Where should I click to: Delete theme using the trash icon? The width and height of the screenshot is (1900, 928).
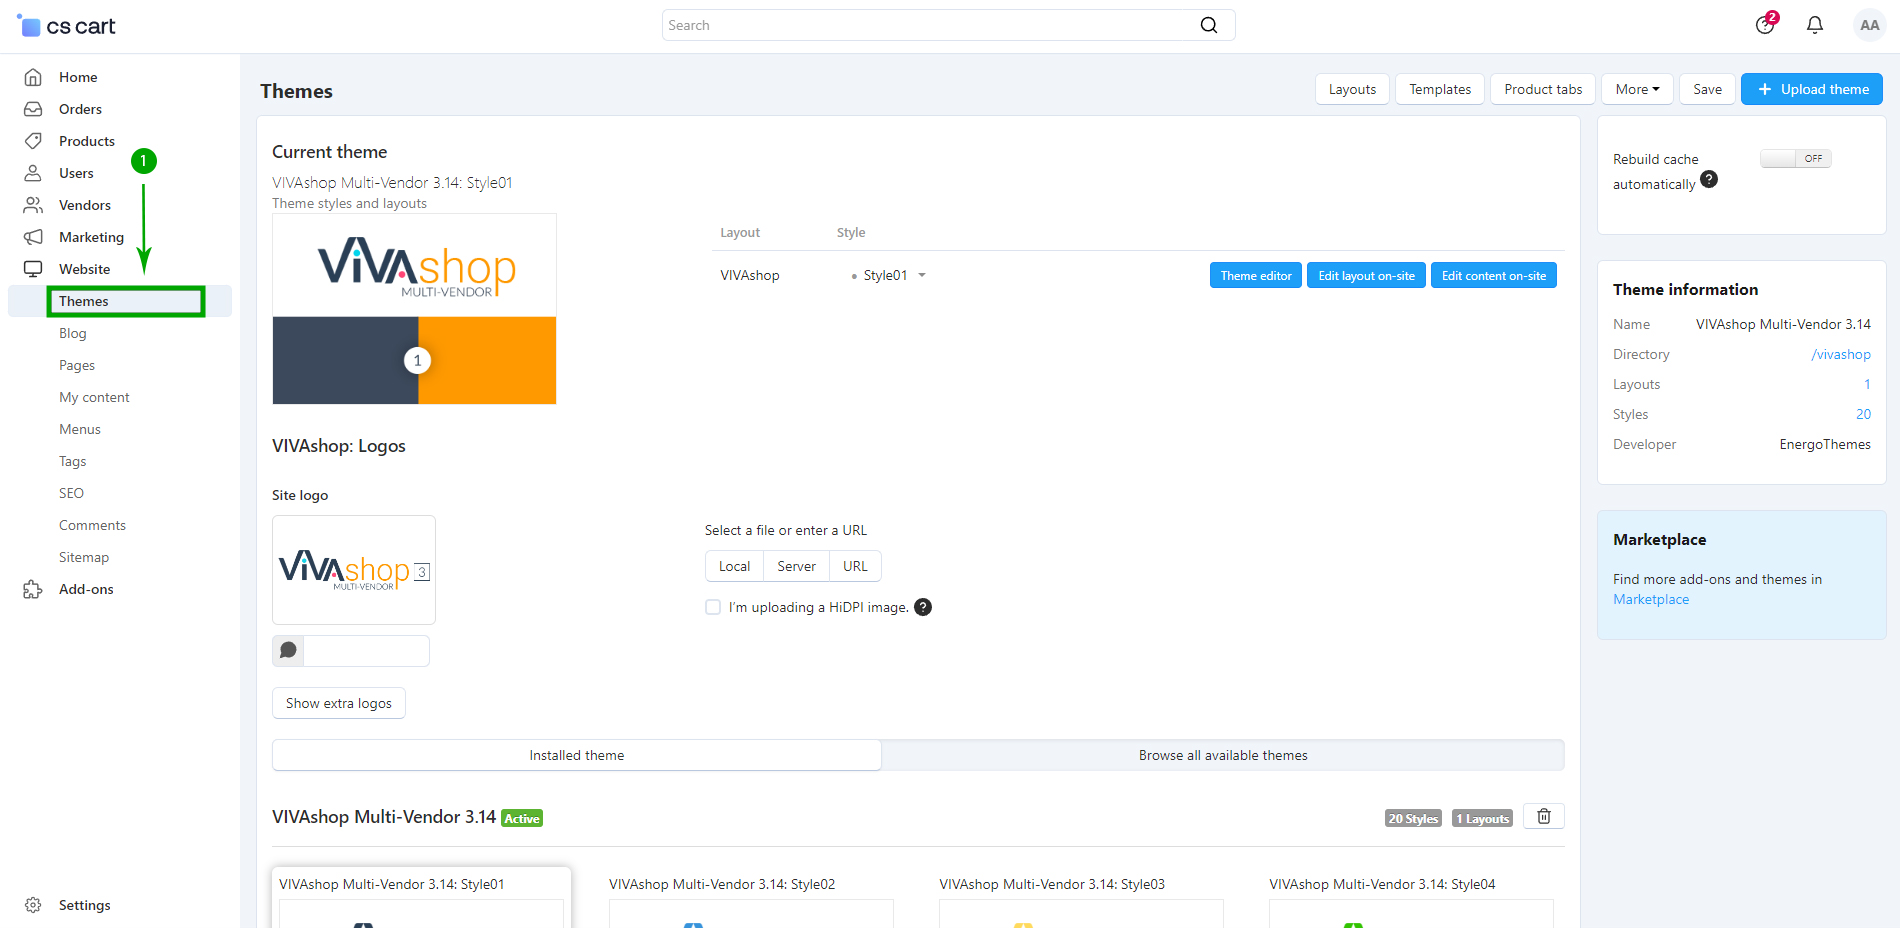tap(1543, 817)
